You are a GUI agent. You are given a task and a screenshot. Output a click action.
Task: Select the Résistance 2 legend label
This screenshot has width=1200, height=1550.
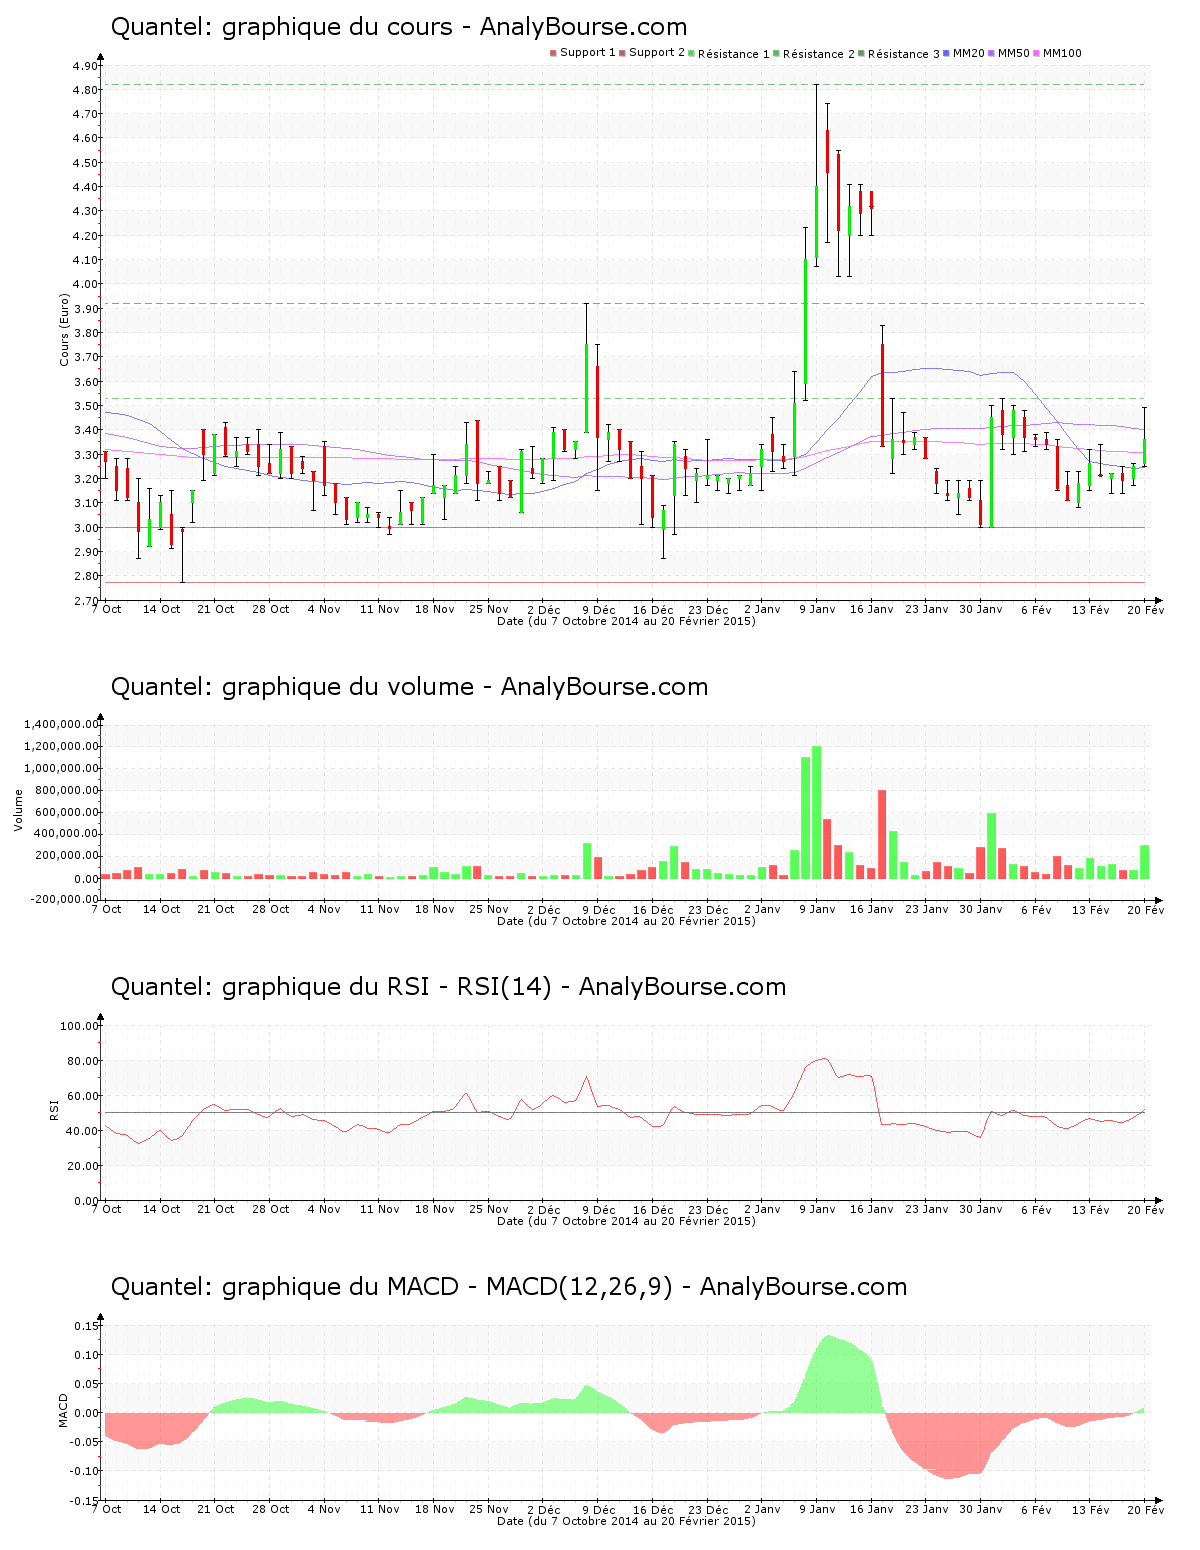coord(819,54)
